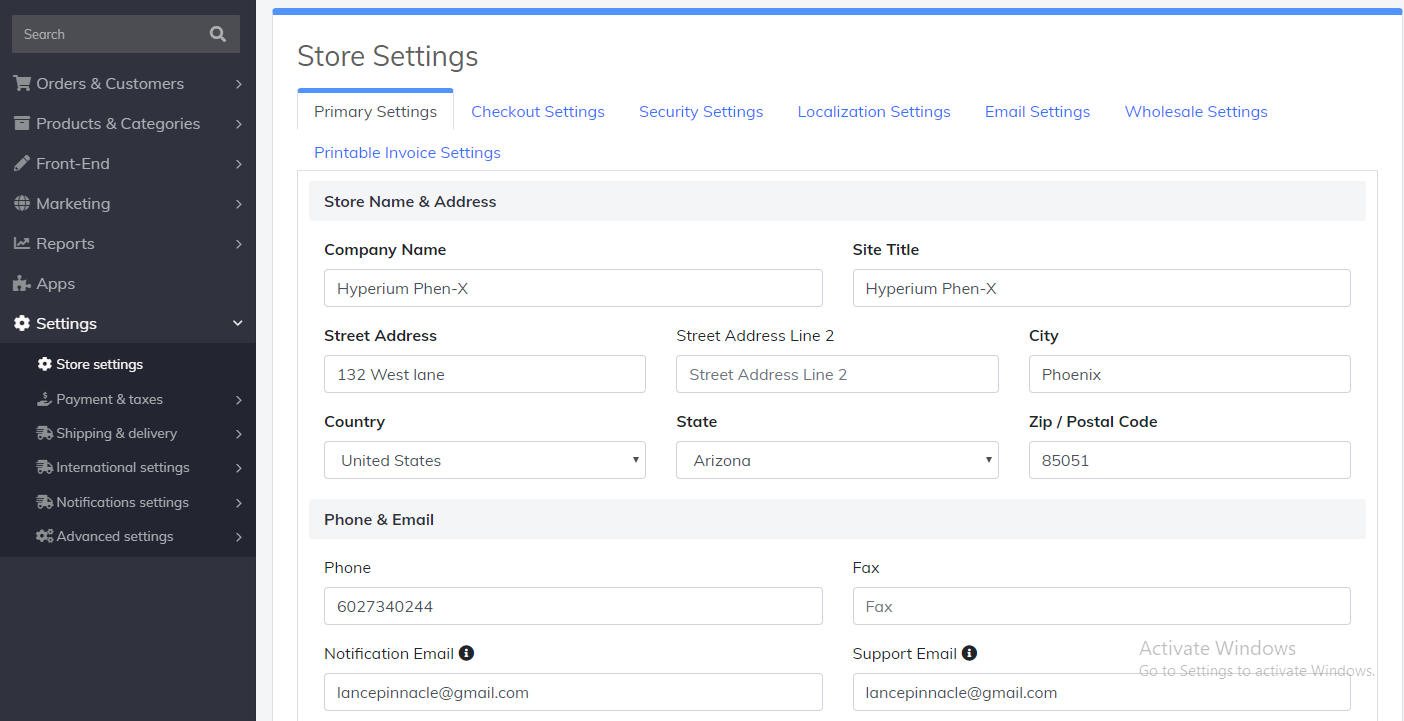
Task: Expand Products & Categories chevron
Action: pos(239,124)
